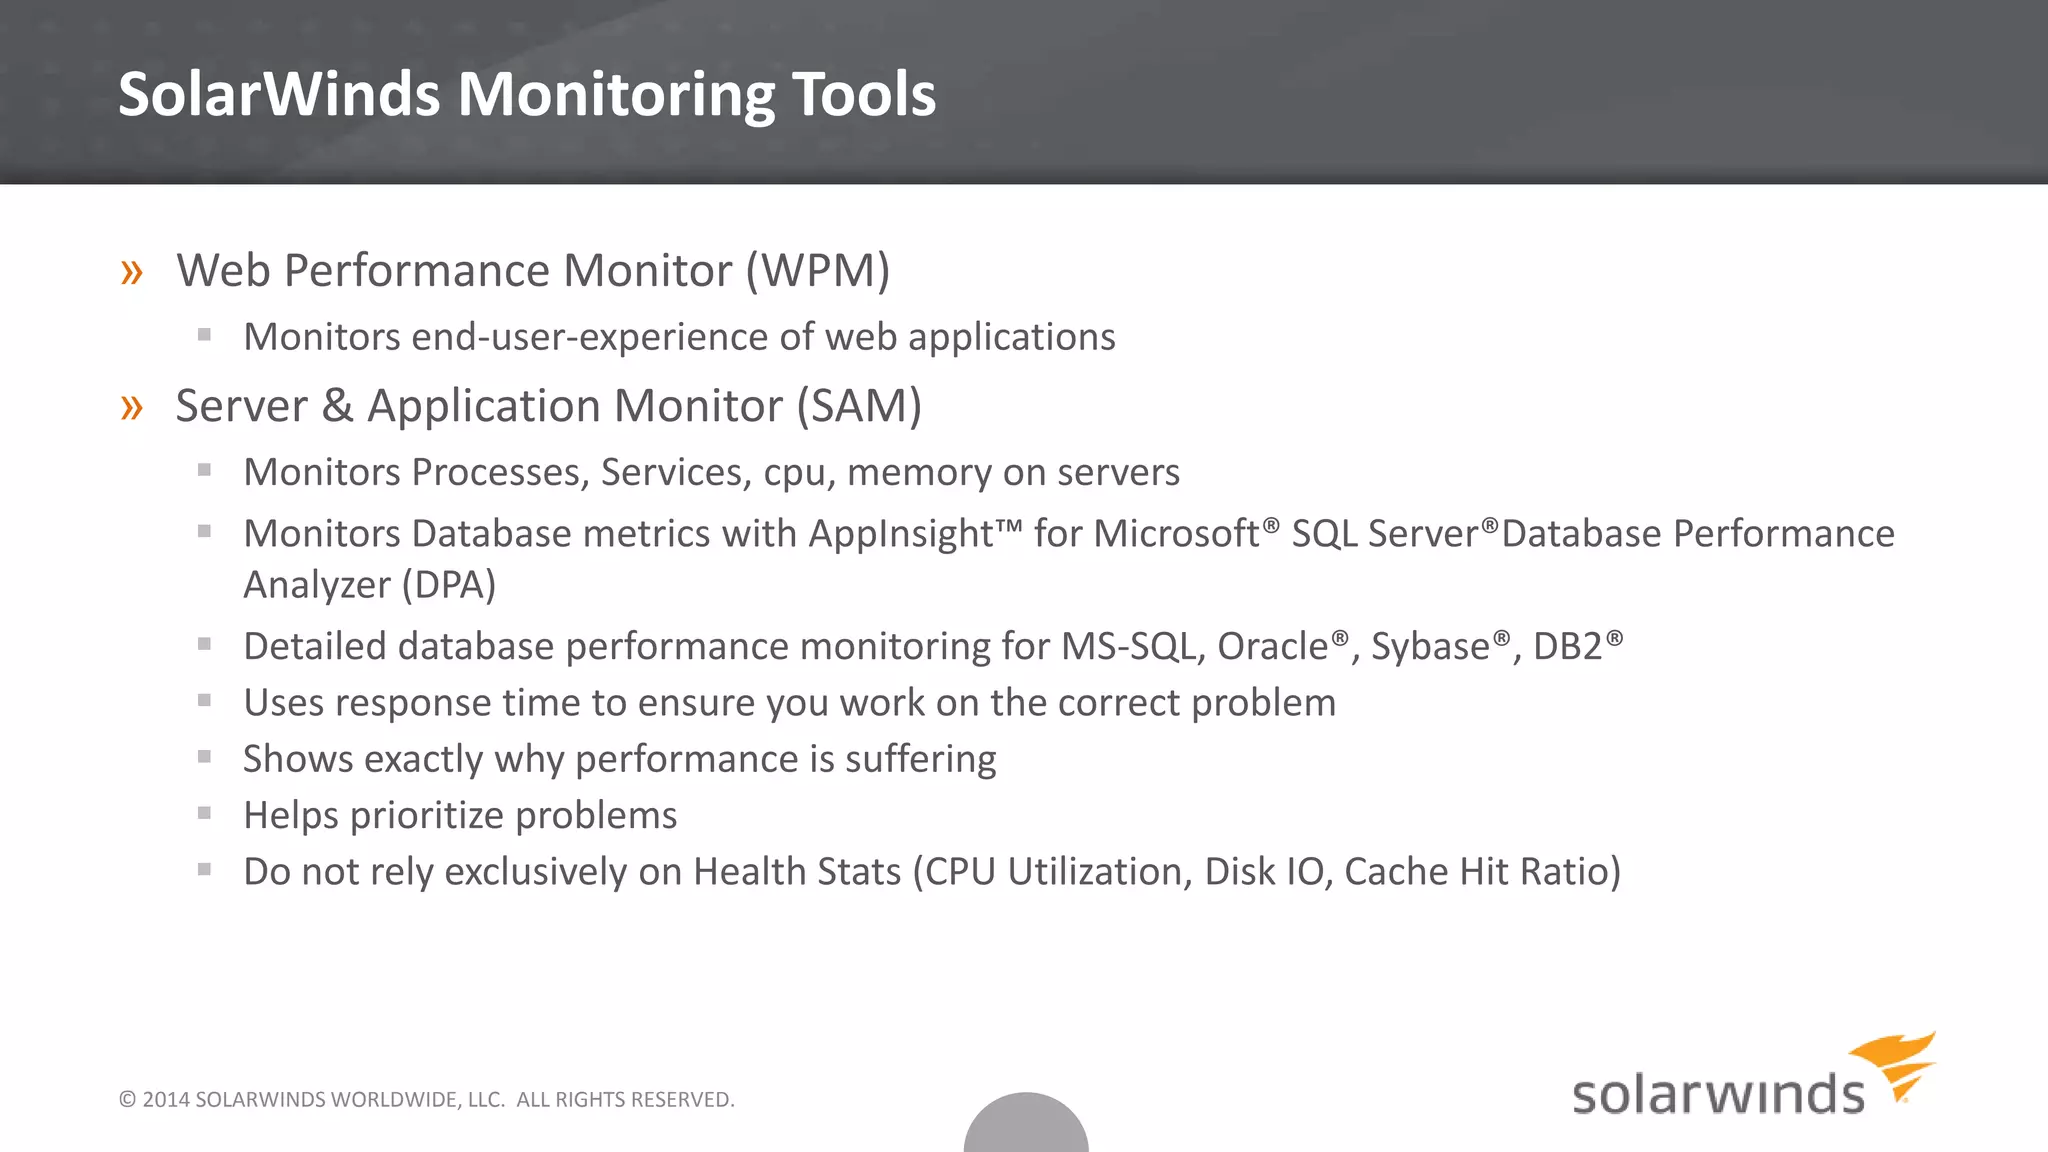Click the 'Monitors Database metrics with AppInsight' bullet
The width and height of the screenshot is (2048, 1152).
click(1069, 559)
